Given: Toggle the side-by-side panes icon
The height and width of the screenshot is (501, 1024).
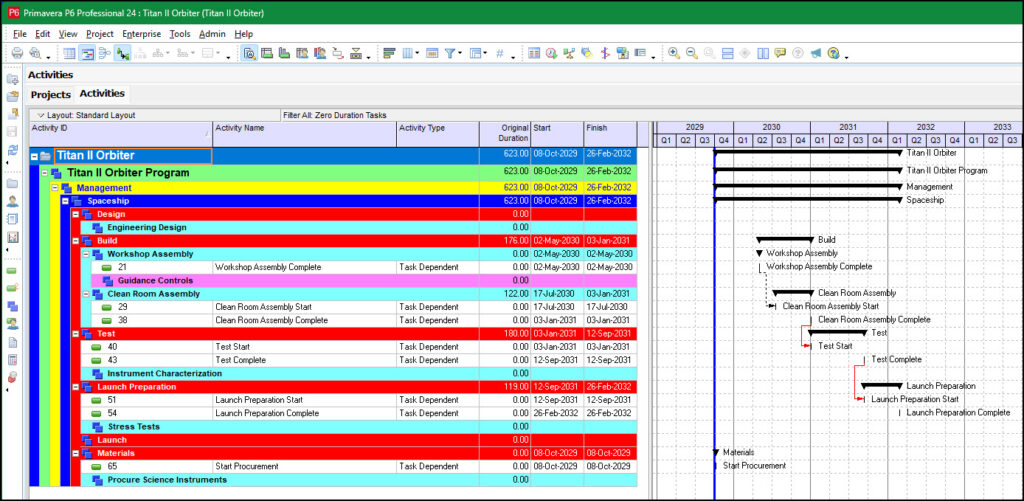Looking at the screenshot, I should [x=762, y=54].
